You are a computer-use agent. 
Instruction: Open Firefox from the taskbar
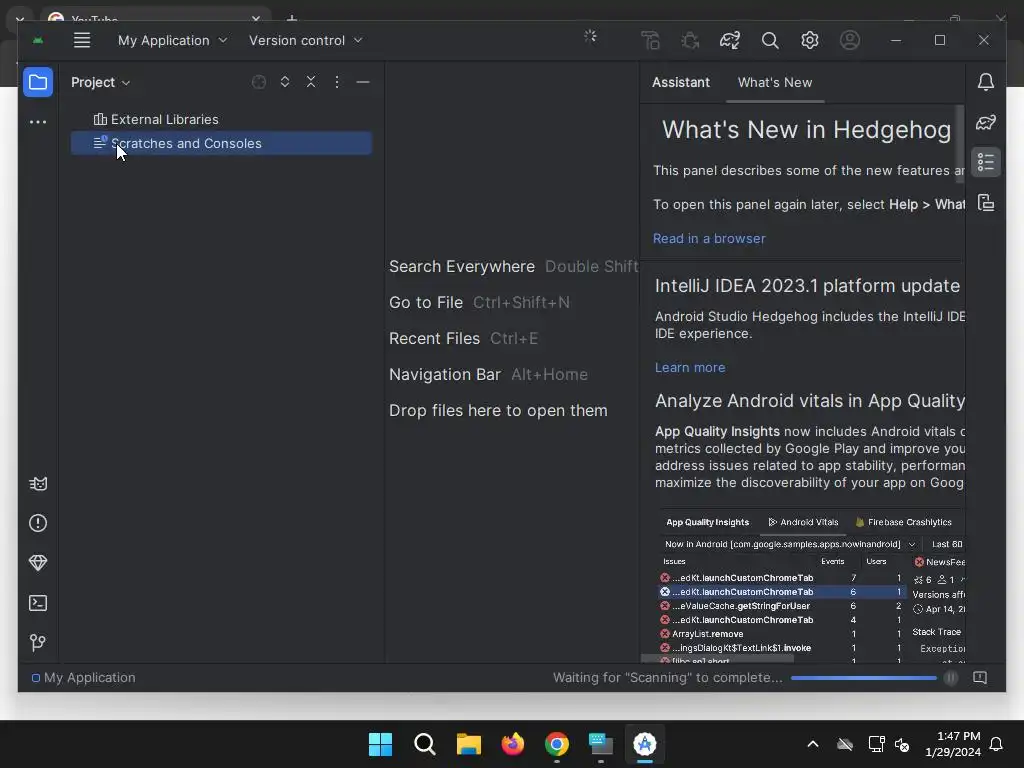pos(513,744)
